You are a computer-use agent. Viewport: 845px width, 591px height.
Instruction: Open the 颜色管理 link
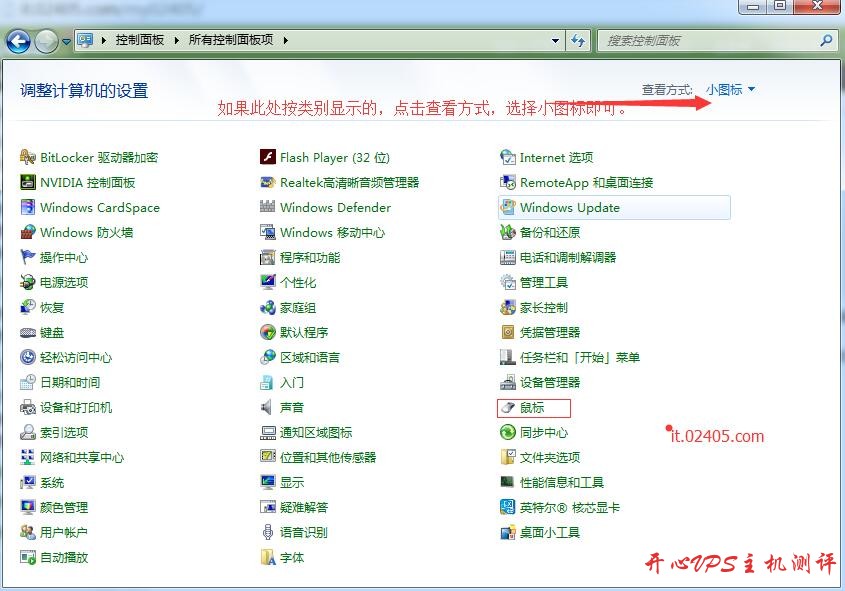pos(64,507)
